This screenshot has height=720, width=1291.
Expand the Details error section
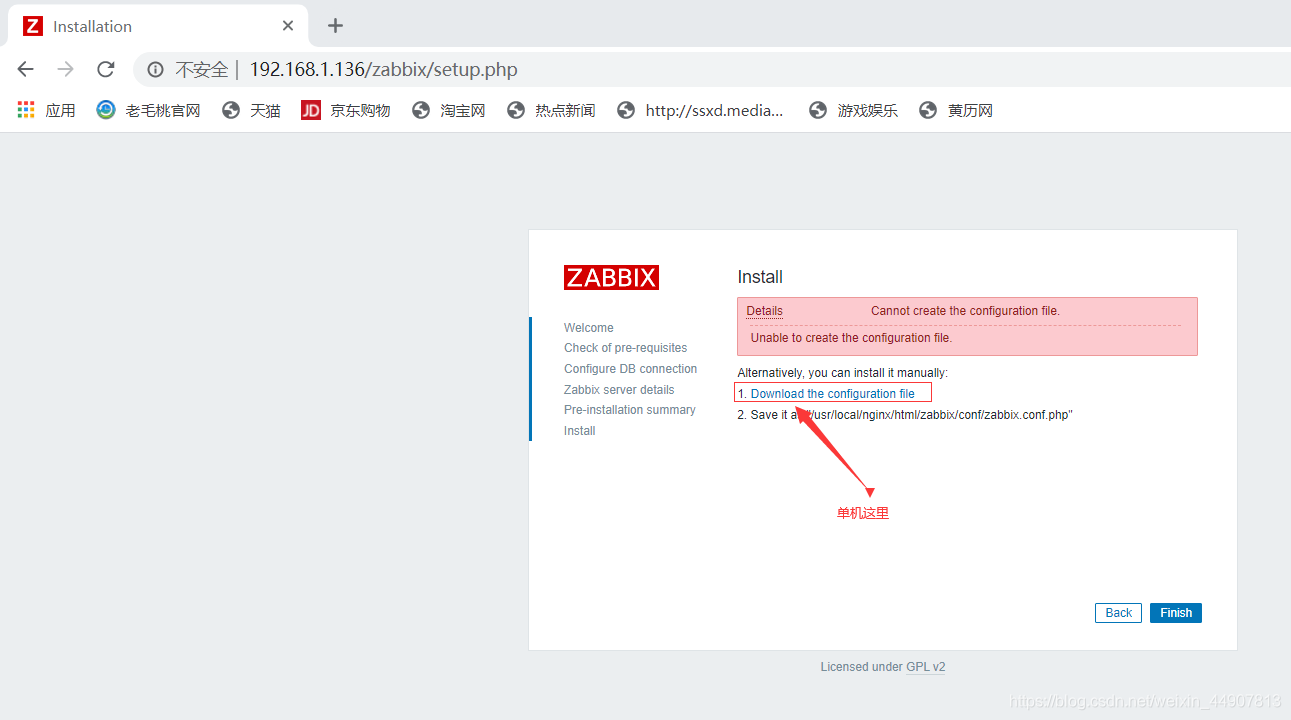(765, 311)
